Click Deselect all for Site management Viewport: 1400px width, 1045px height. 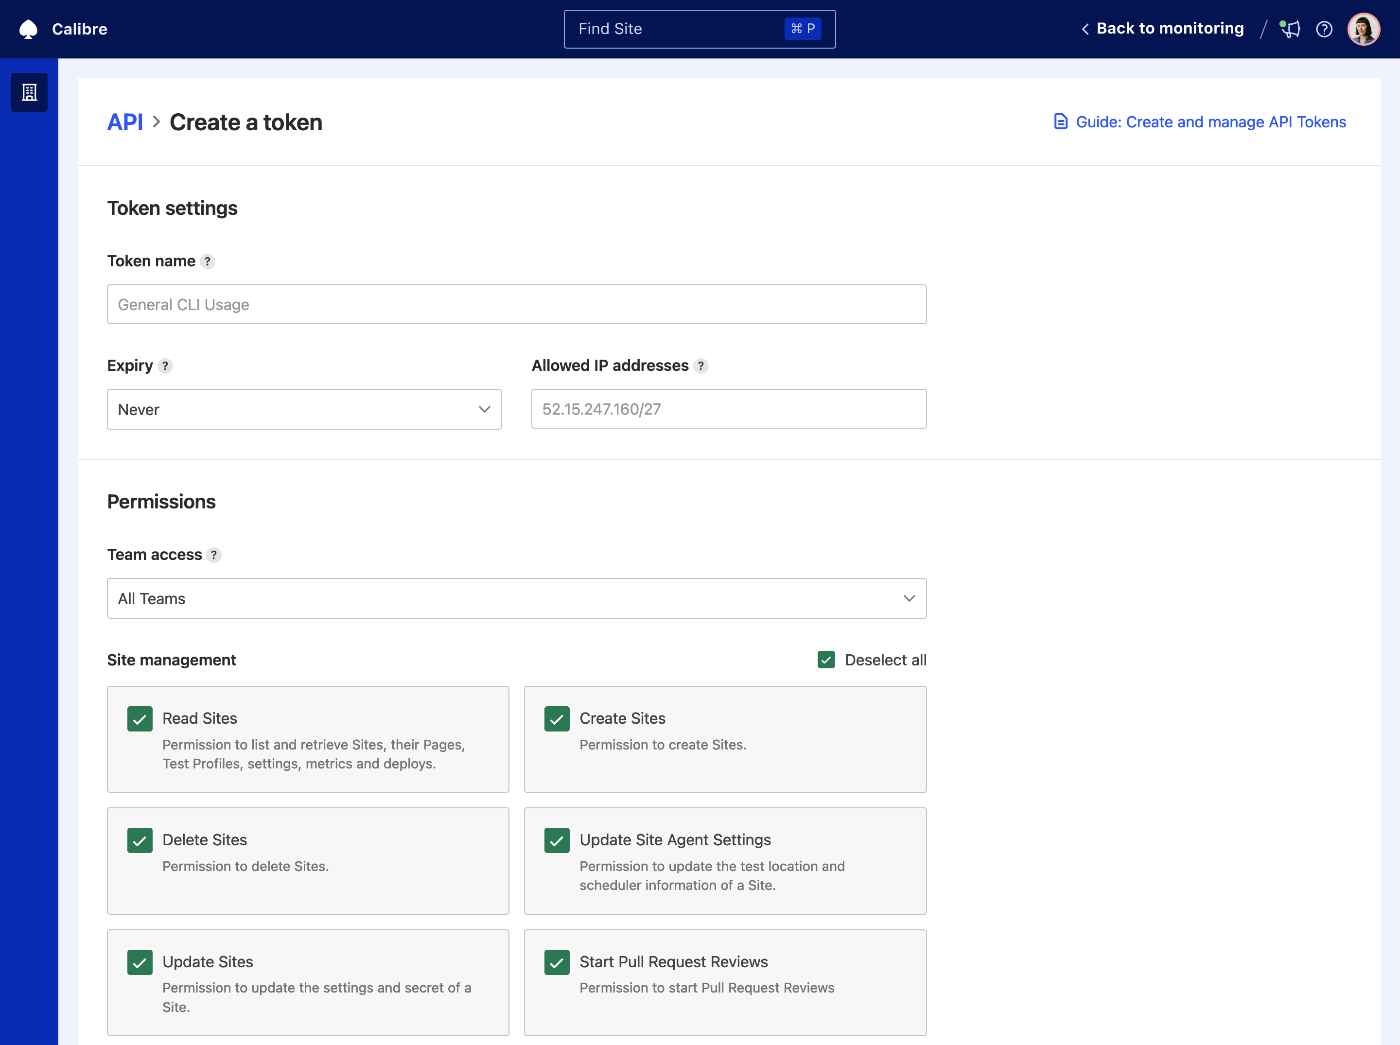tap(871, 660)
